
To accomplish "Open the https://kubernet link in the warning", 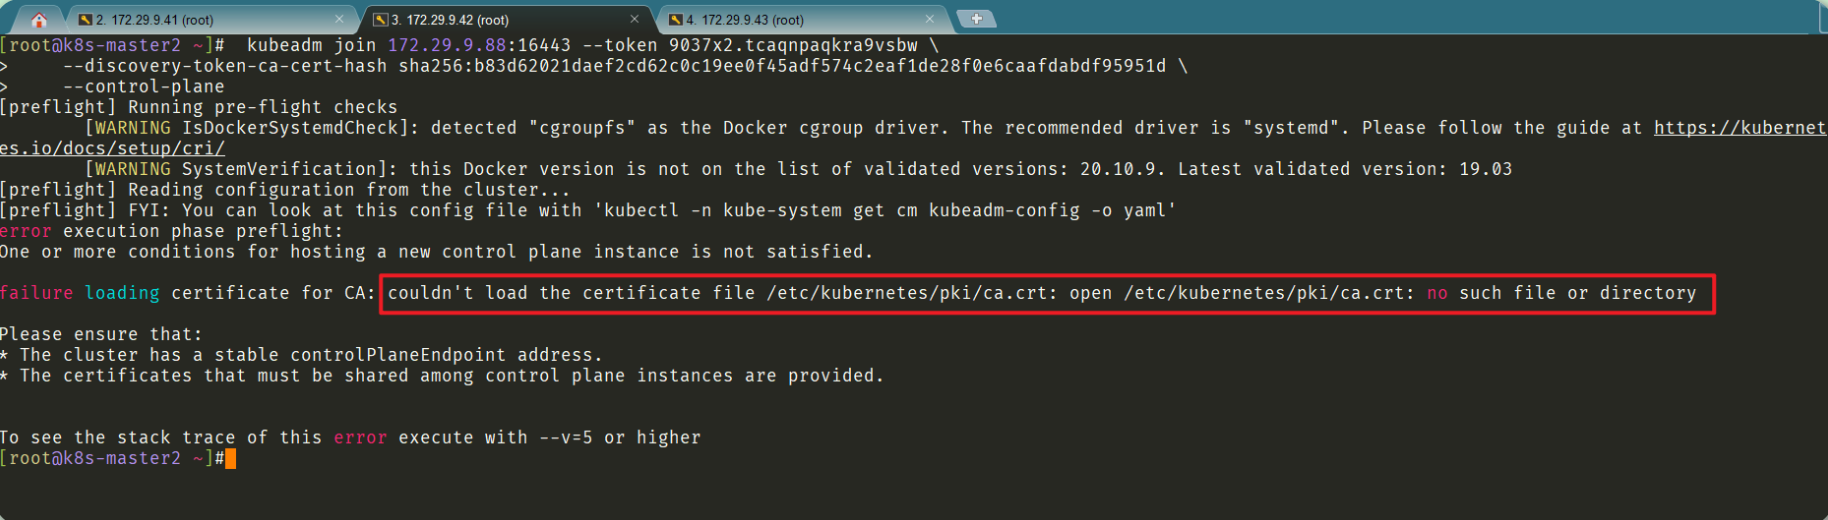I will [x=1739, y=128].
